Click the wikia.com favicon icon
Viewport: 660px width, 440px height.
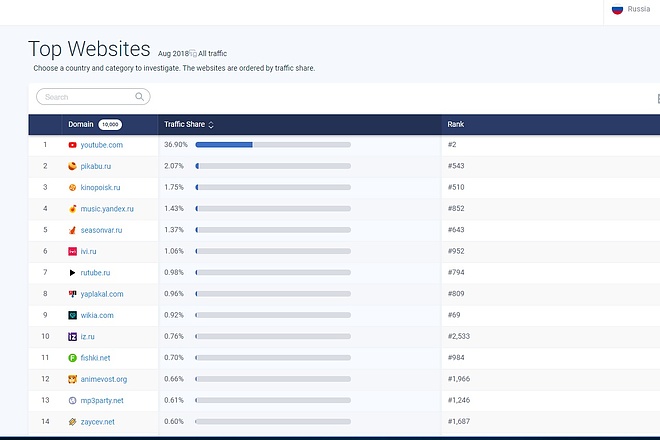tap(72, 315)
